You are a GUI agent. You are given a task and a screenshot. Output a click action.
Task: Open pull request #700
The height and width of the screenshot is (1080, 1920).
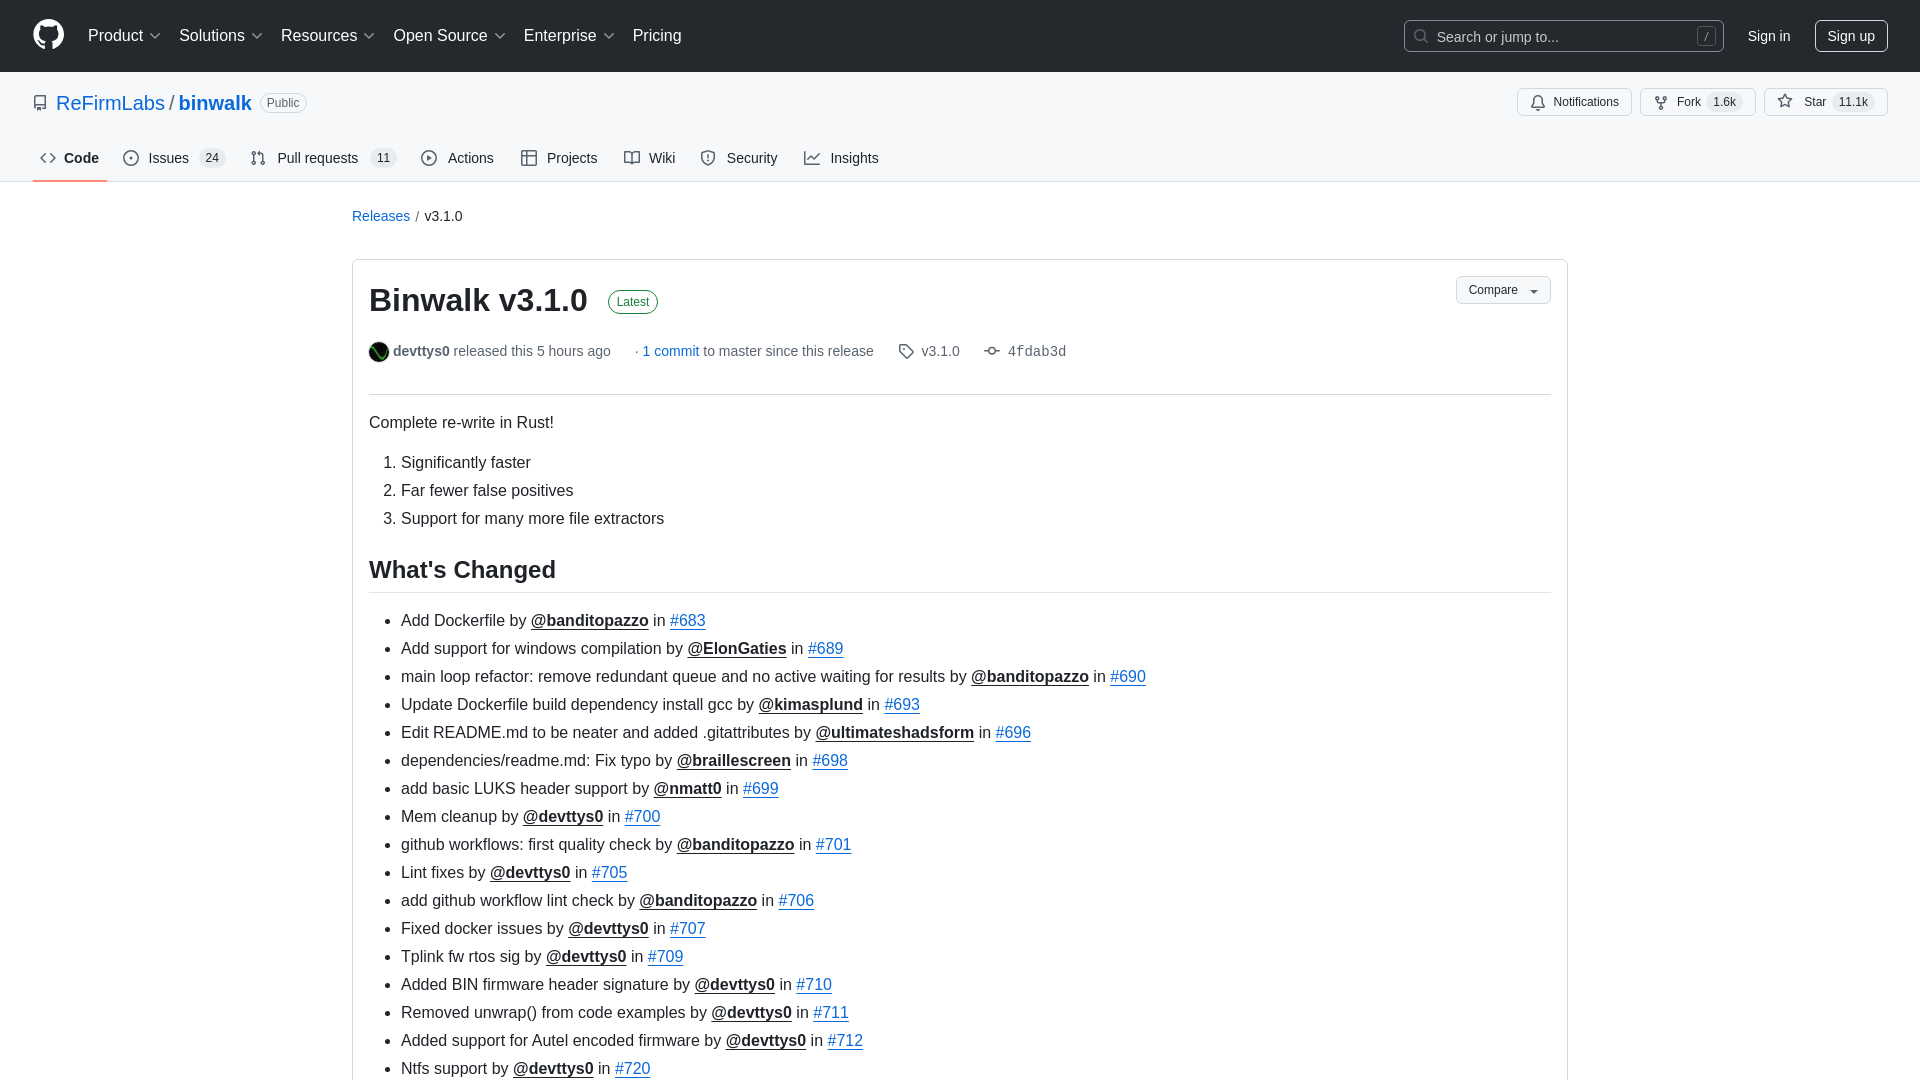point(643,817)
